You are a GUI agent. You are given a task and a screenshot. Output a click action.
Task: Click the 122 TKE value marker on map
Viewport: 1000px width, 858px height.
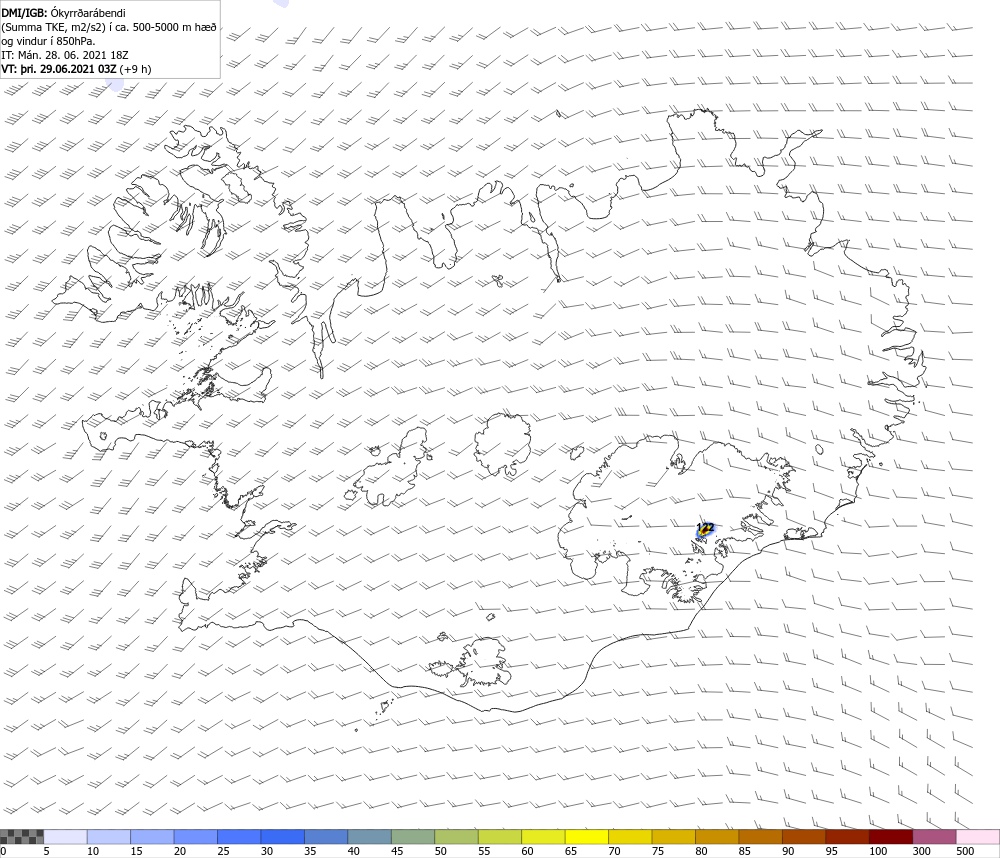pos(705,528)
